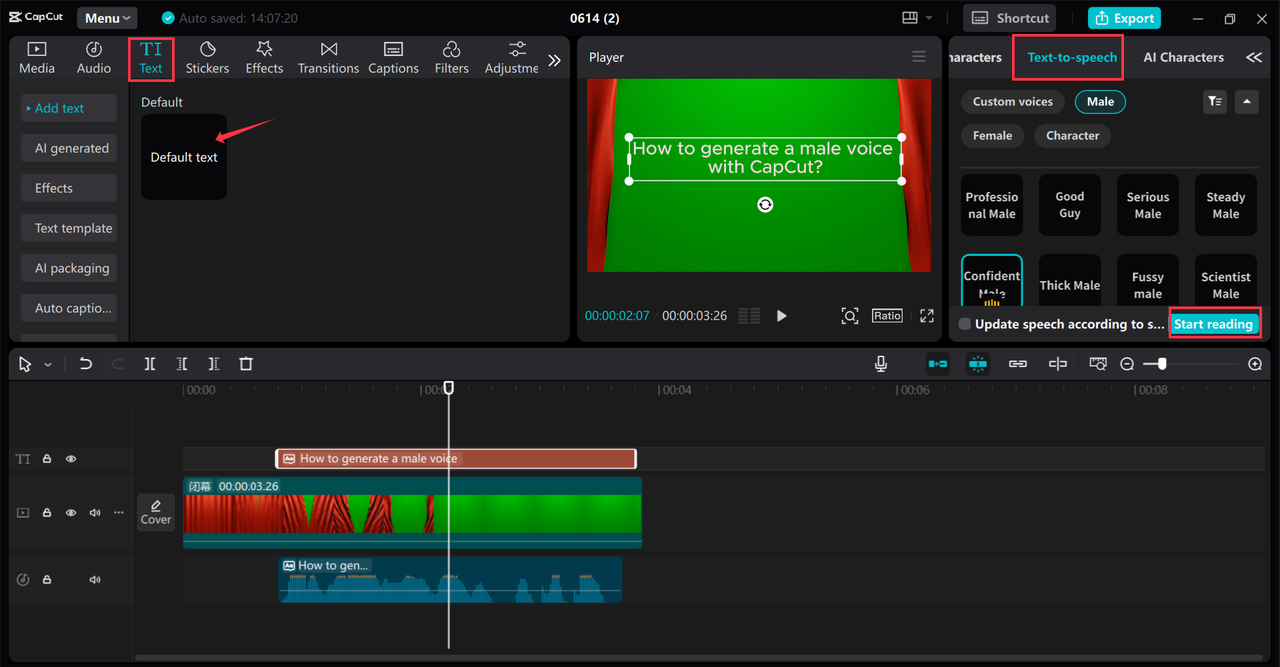Collapse voice category filters with up arrow
The width and height of the screenshot is (1280, 667).
1246,101
